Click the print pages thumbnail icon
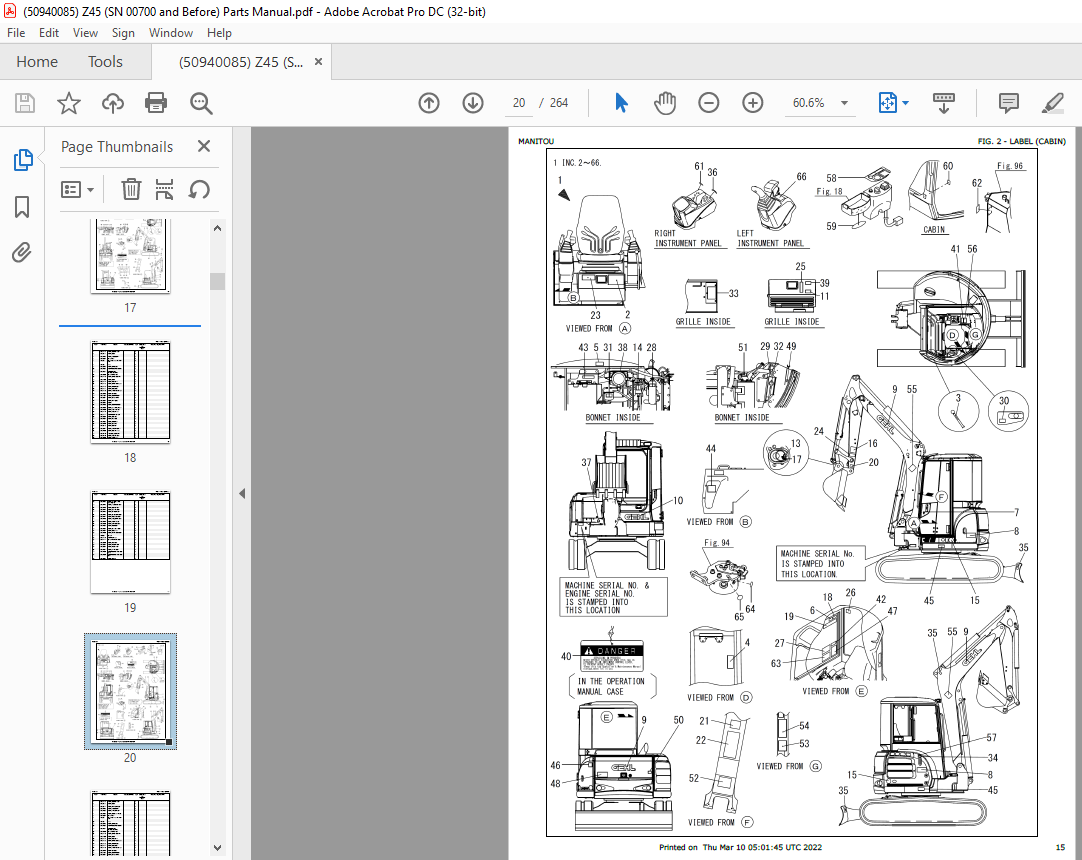 164,189
